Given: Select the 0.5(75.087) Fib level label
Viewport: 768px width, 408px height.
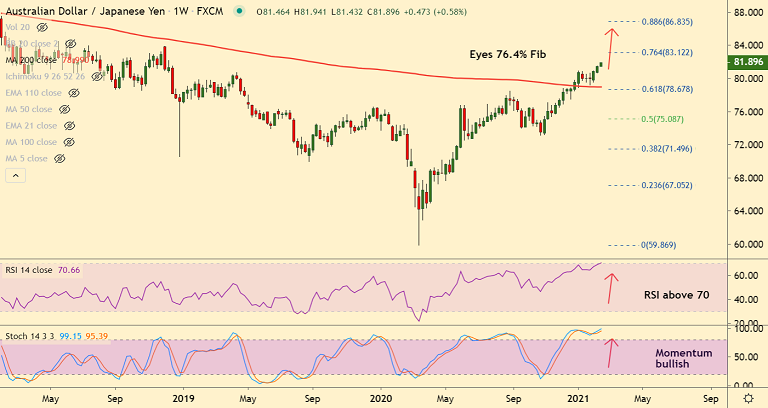Looking at the screenshot, I should tap(662, 119).
